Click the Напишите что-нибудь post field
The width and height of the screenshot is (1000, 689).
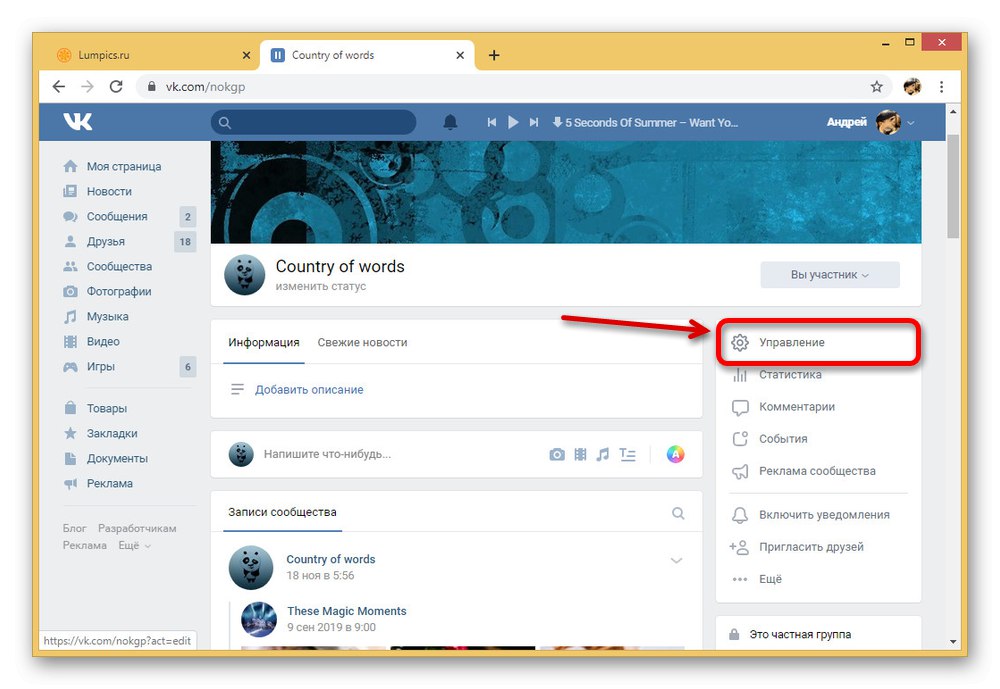[328, 454]
